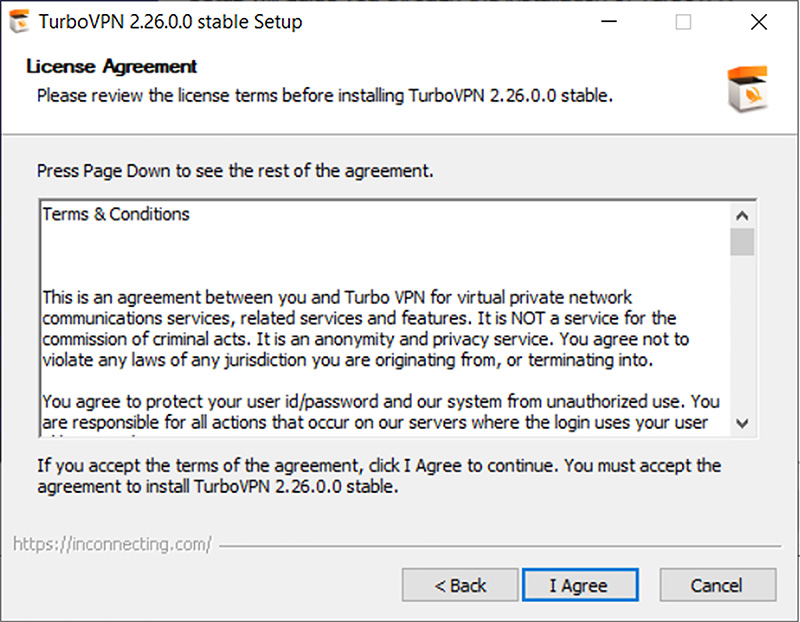Click the Terms & Conditions heading in license box
Screen dimensions: 800x622
click(116, 214)
